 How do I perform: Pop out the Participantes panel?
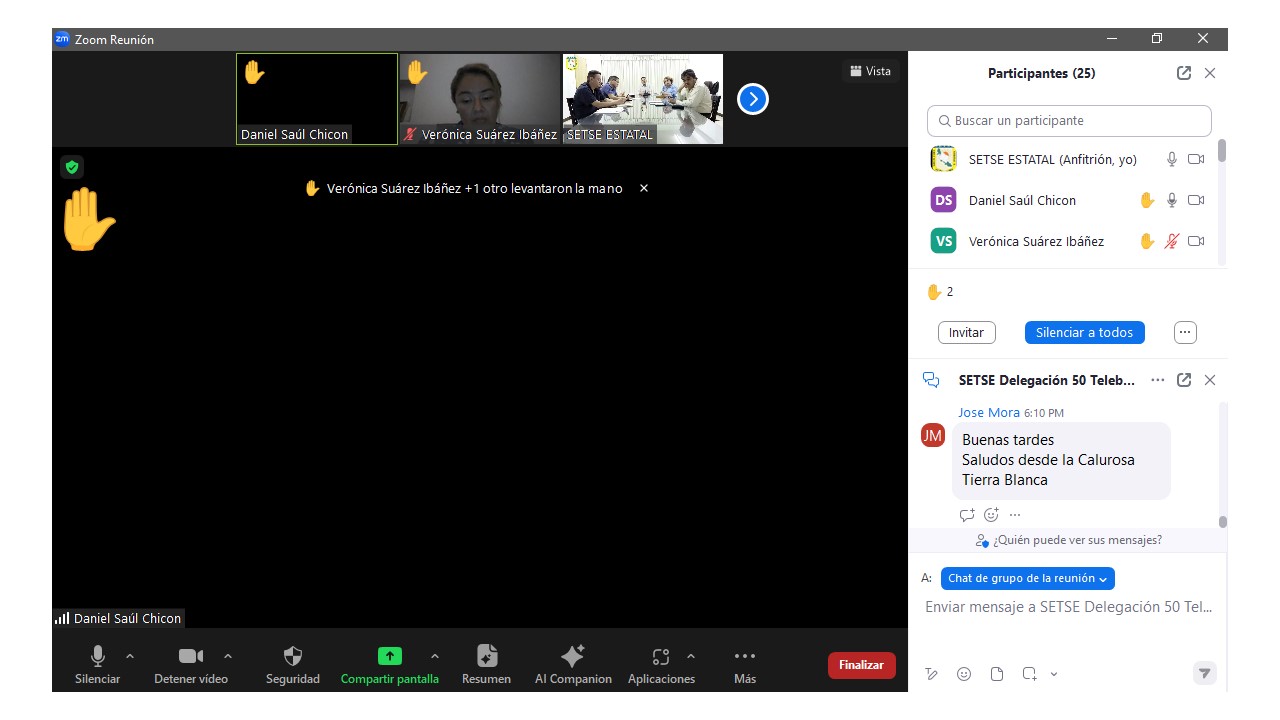[1184, 73]
